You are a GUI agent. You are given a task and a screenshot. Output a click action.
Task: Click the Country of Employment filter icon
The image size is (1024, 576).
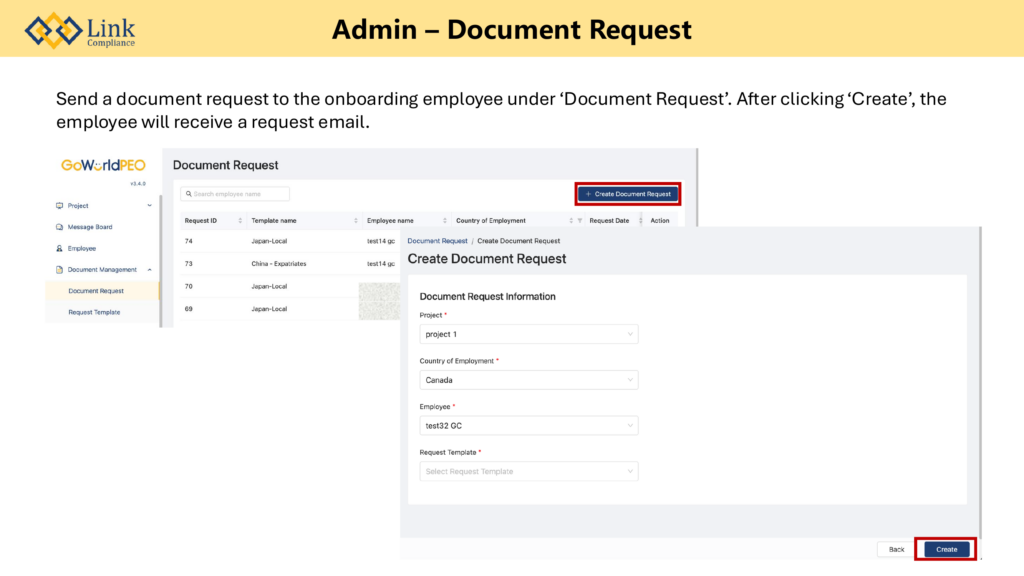(580, 221)
